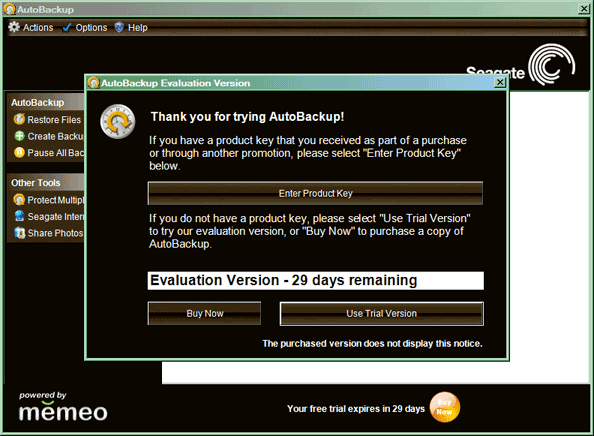Viewport: 594px width, 436px height.
Task: Close the main AutoBackup window
Action: [x=584, y=9]
